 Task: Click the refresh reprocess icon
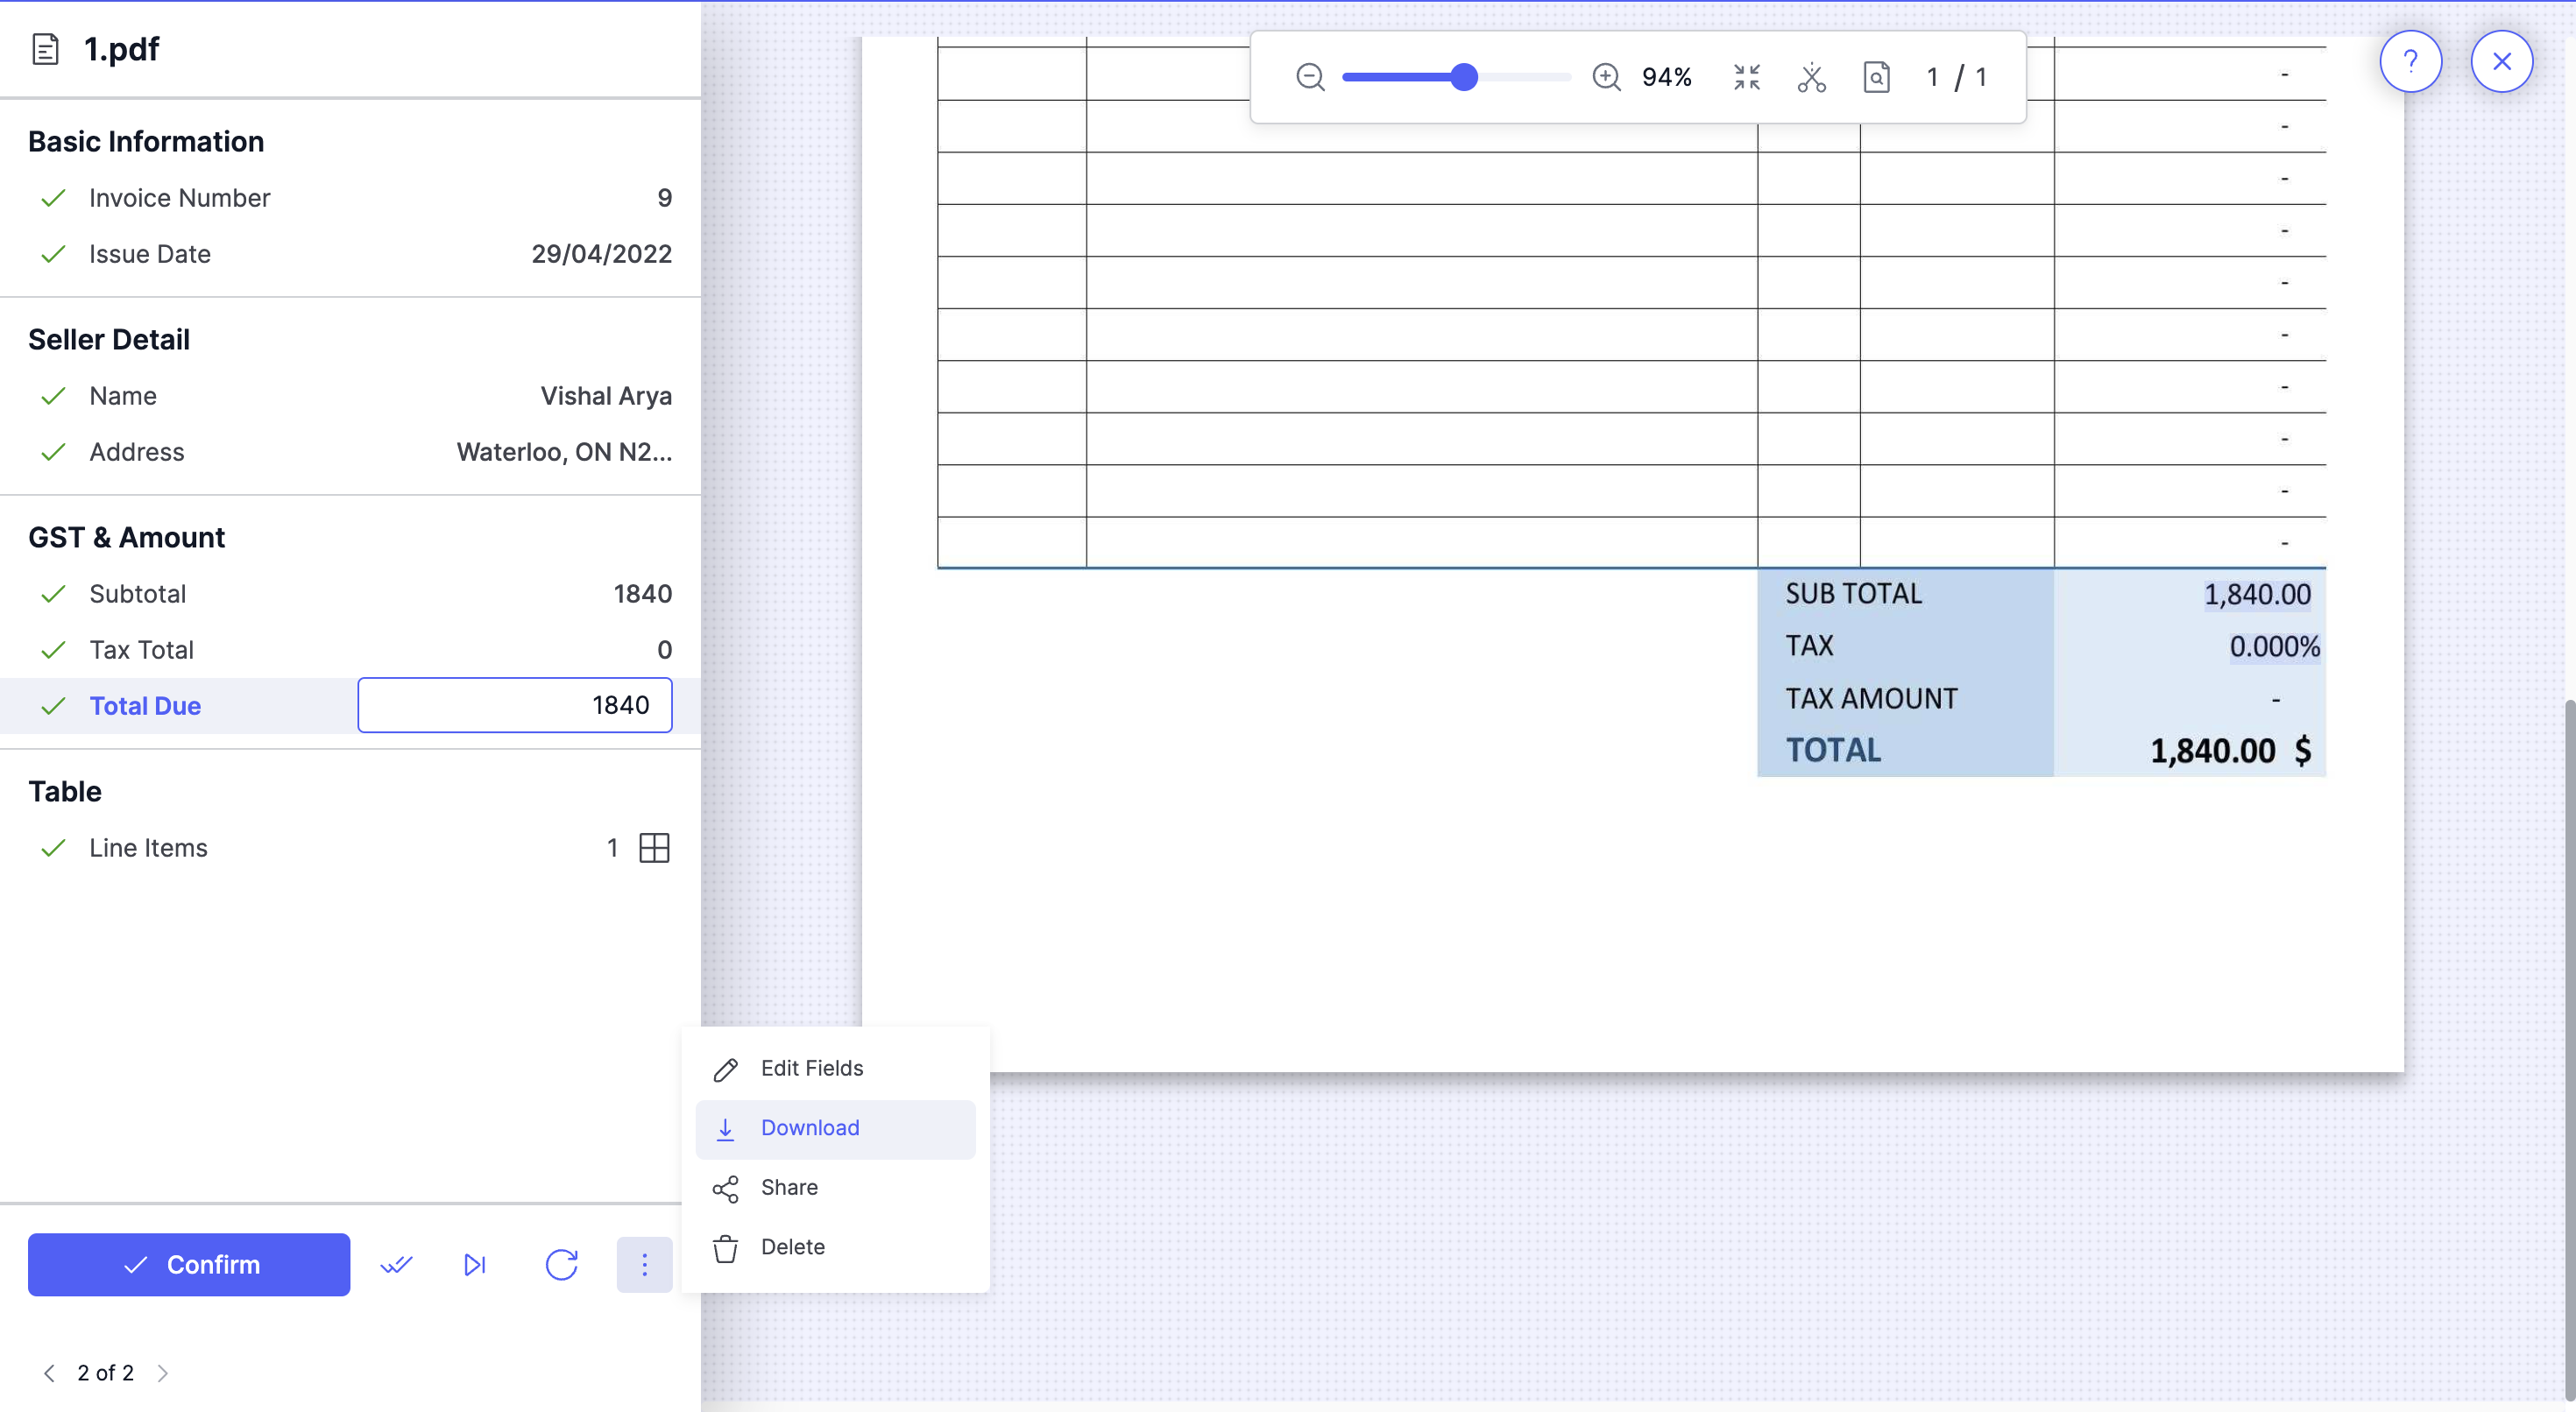[561, 1265]
